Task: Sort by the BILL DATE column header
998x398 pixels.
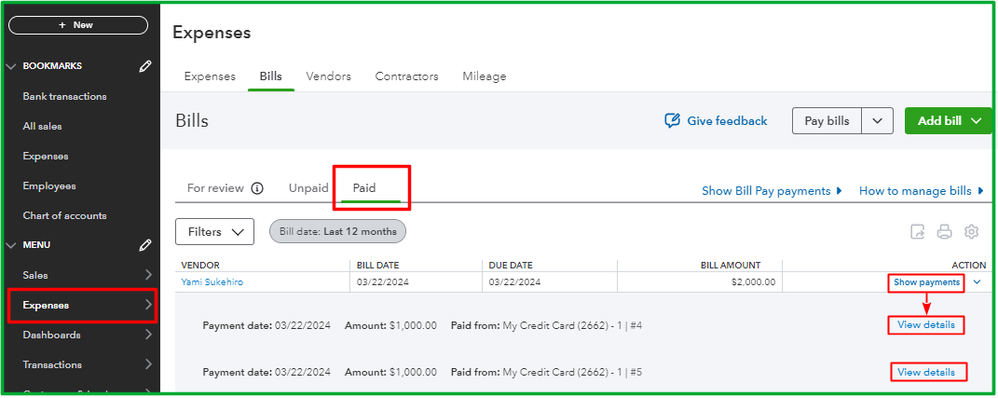Action: 378,266
